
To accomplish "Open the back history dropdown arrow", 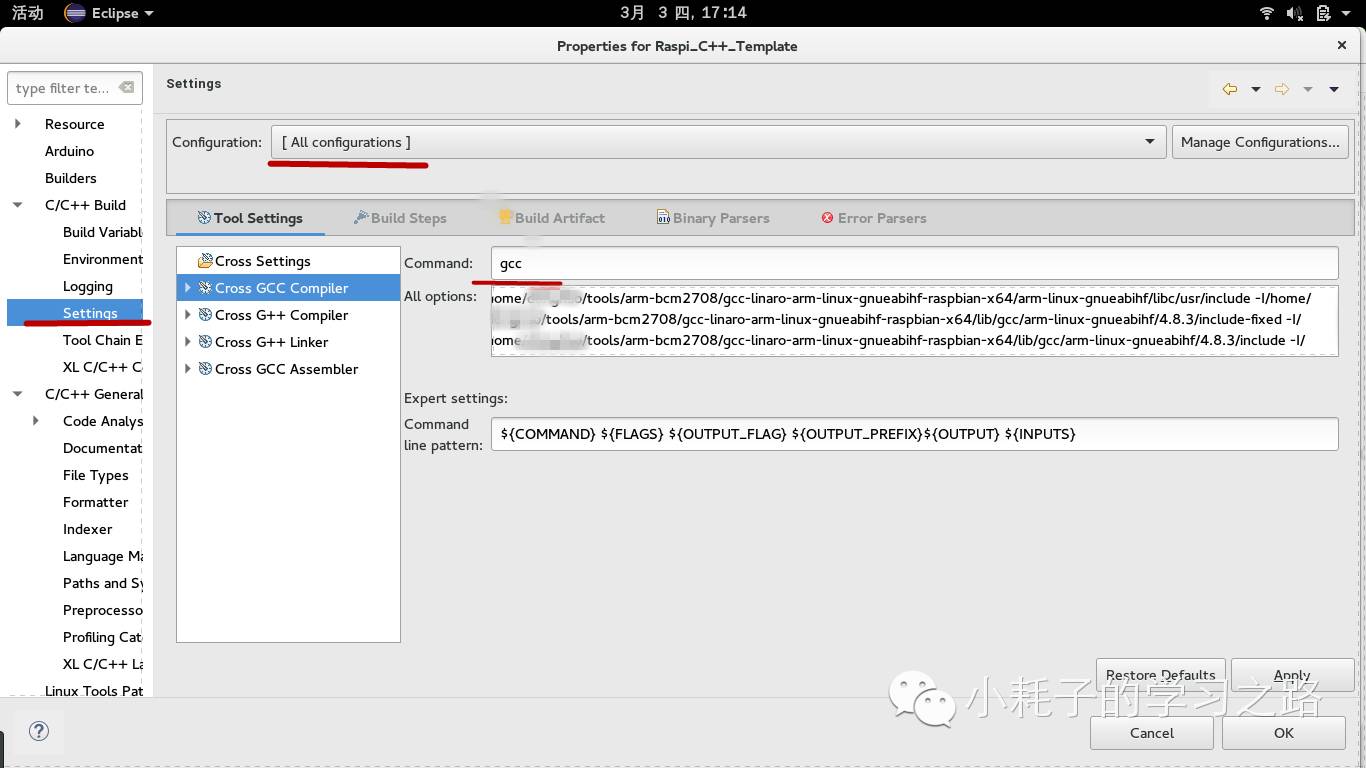I will pyautogui.click(x=1256, y=89).
